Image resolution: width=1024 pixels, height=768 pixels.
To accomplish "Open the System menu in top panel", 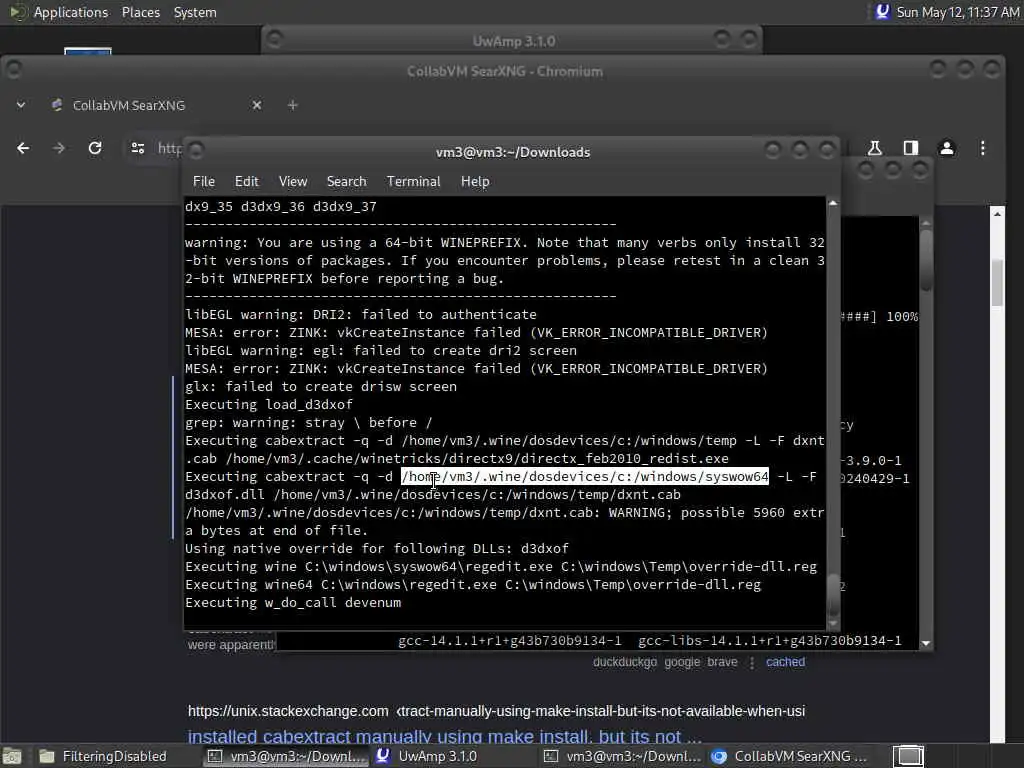I will [195, 12].
